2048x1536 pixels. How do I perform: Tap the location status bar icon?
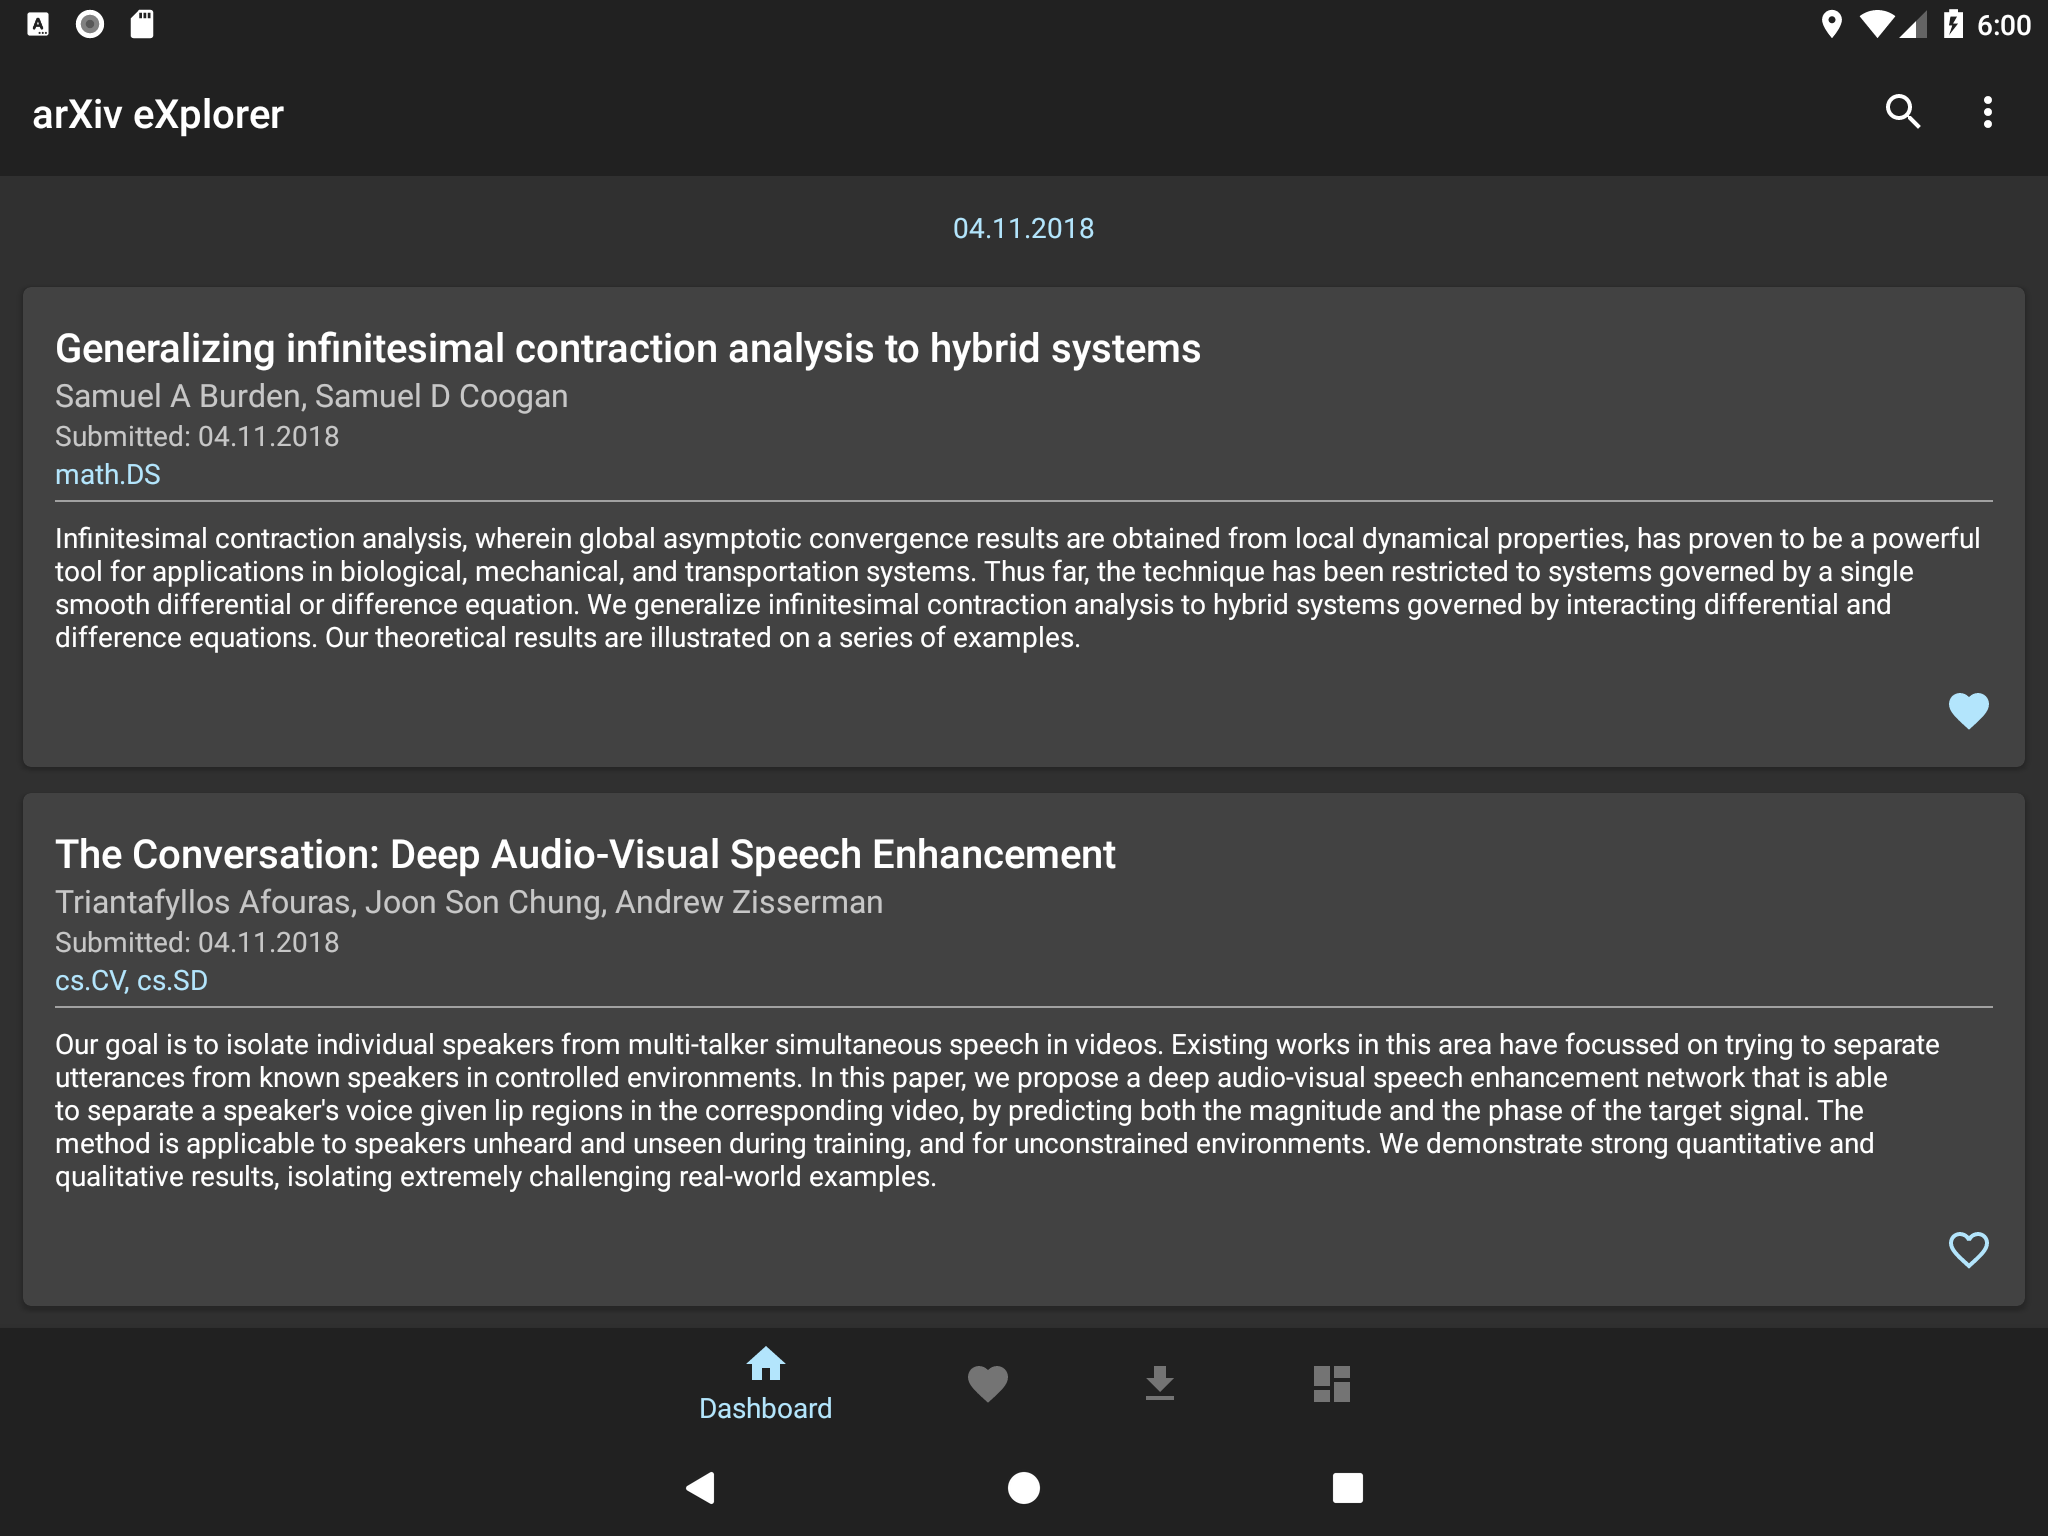(x=1831, y=24)
